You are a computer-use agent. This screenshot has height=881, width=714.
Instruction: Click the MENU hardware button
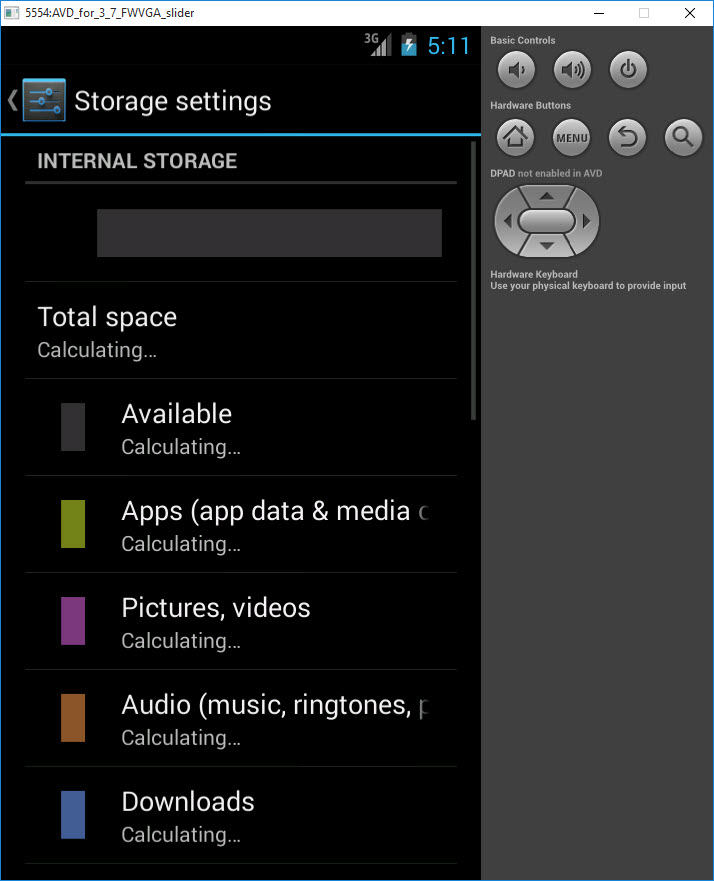(571, 137)
